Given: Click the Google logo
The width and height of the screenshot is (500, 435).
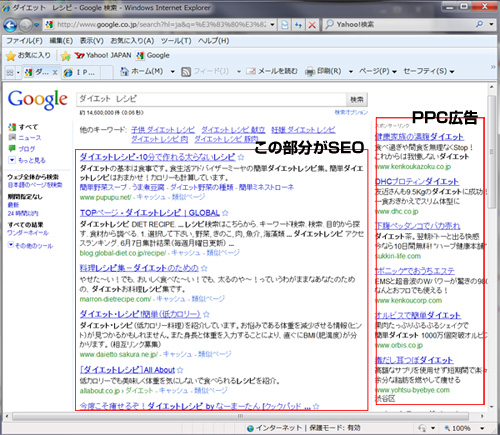Looking at the screenshot, I should [x=38, y=100].
